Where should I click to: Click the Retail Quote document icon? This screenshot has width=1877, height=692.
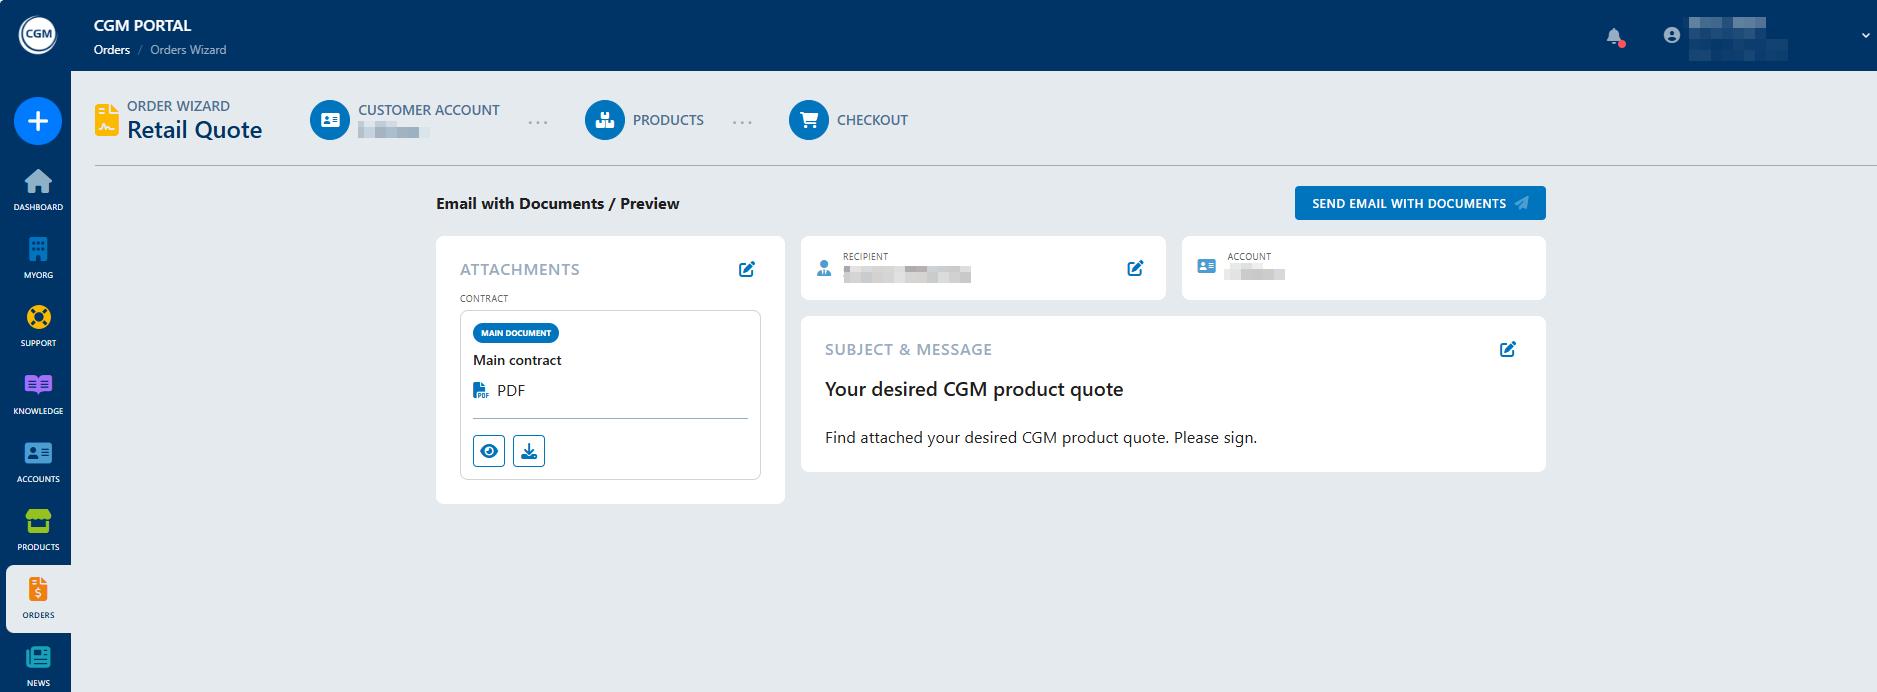(106, 119)
